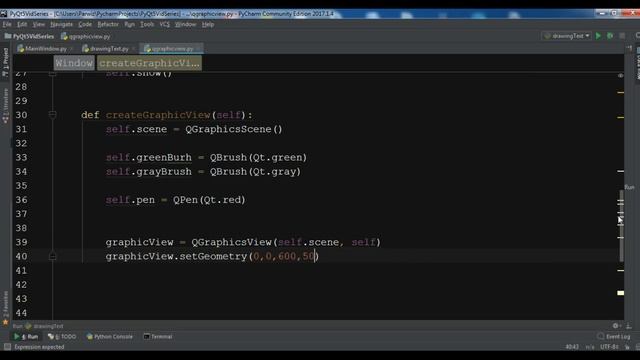
Task: Close the qgraphicview.py editor tab
Action: click(198, 49)
